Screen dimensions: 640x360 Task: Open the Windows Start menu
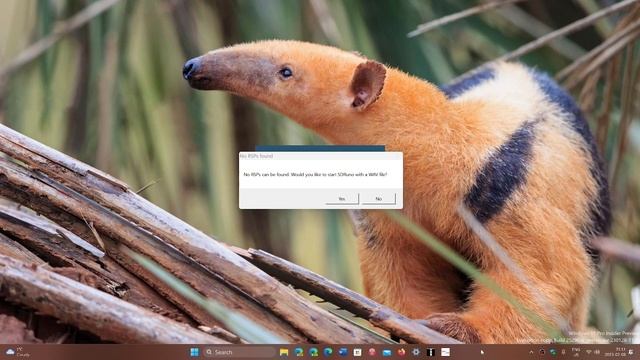[x=195, y=352]
